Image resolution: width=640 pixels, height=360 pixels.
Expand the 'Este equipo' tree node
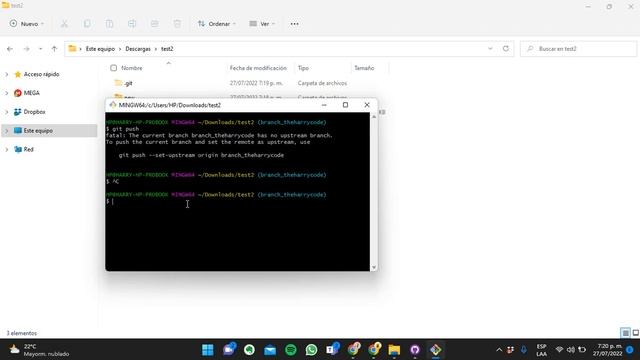click(7, 131)
